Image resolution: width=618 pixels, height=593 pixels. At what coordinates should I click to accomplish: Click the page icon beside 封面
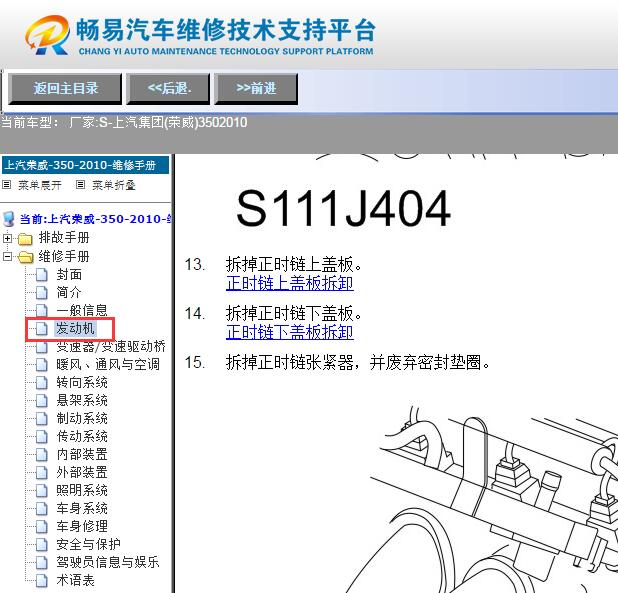[42, 275]
